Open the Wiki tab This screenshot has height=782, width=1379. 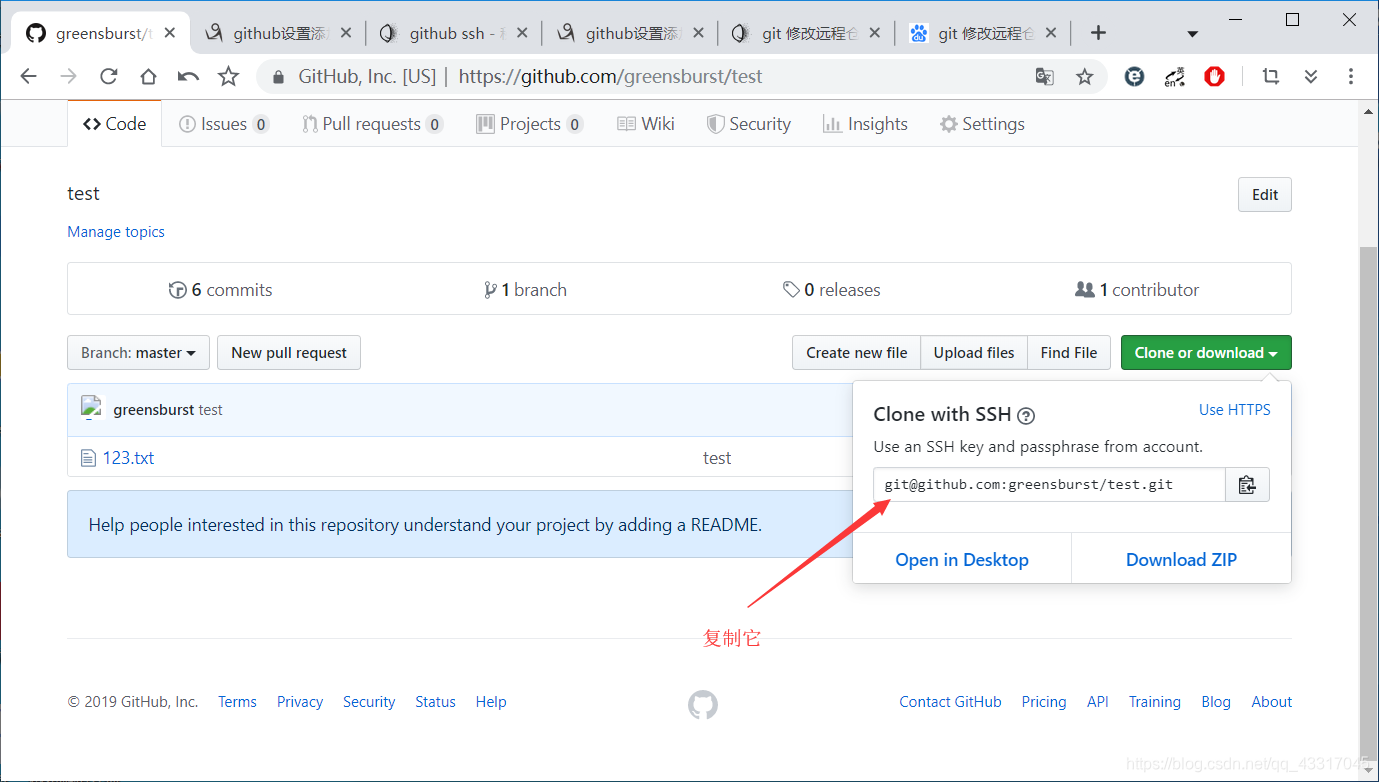pyautogui.click(x=646, y=124)
